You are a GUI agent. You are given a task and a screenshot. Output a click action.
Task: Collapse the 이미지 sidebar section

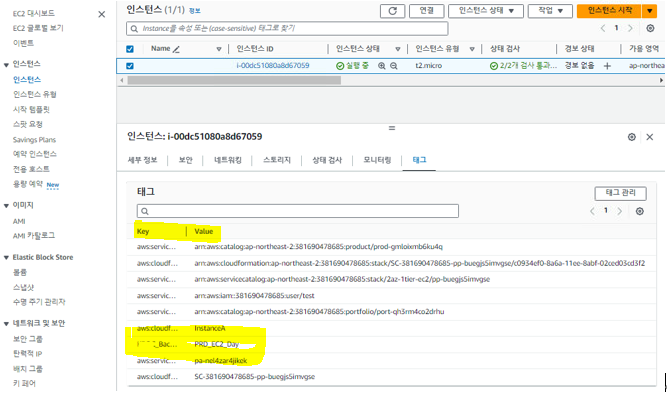click(6, 206)
